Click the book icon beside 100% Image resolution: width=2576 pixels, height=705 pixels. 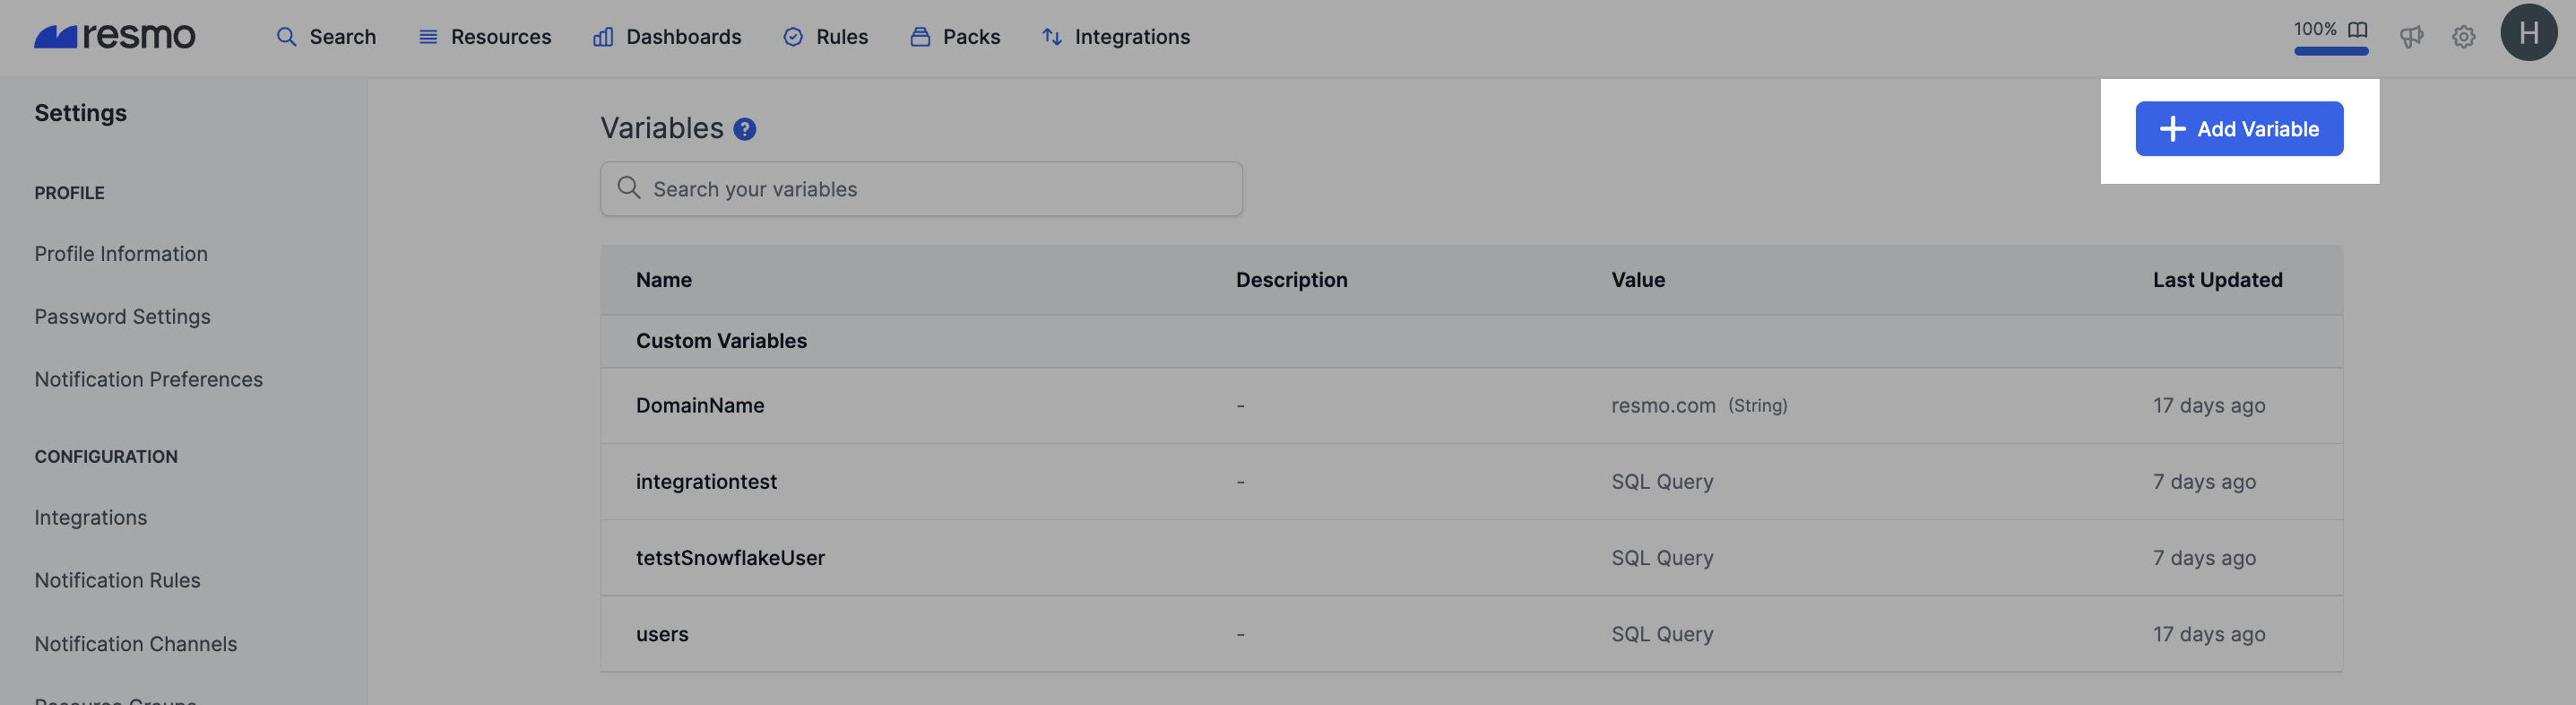[2357, 29]
